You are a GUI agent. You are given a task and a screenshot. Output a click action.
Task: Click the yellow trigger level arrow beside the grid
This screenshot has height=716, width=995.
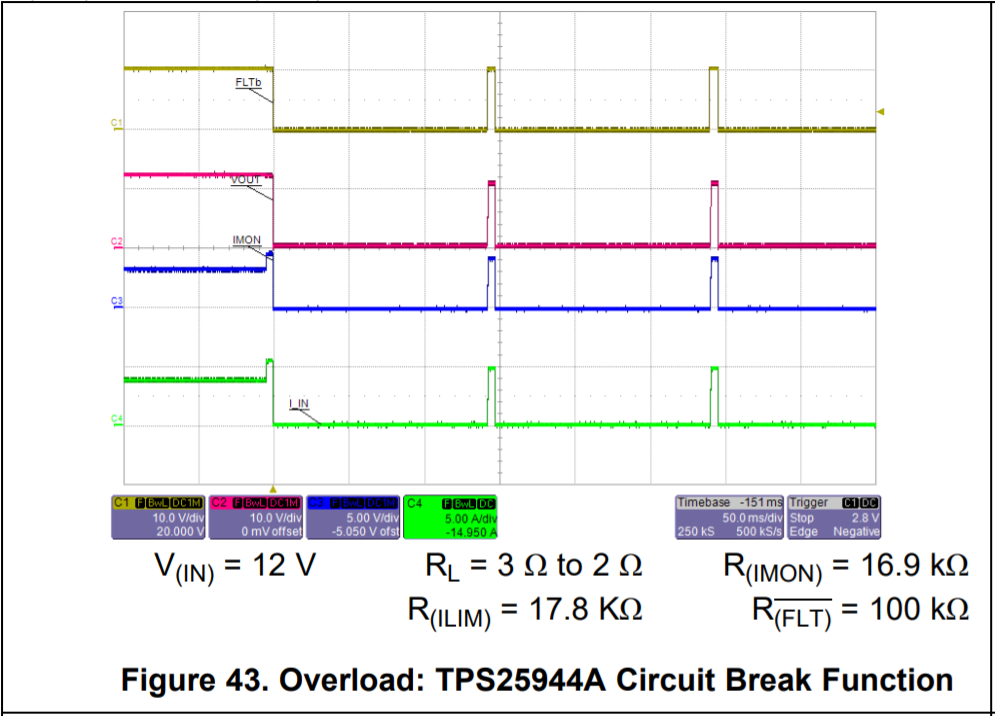click(x=881, y=112)
